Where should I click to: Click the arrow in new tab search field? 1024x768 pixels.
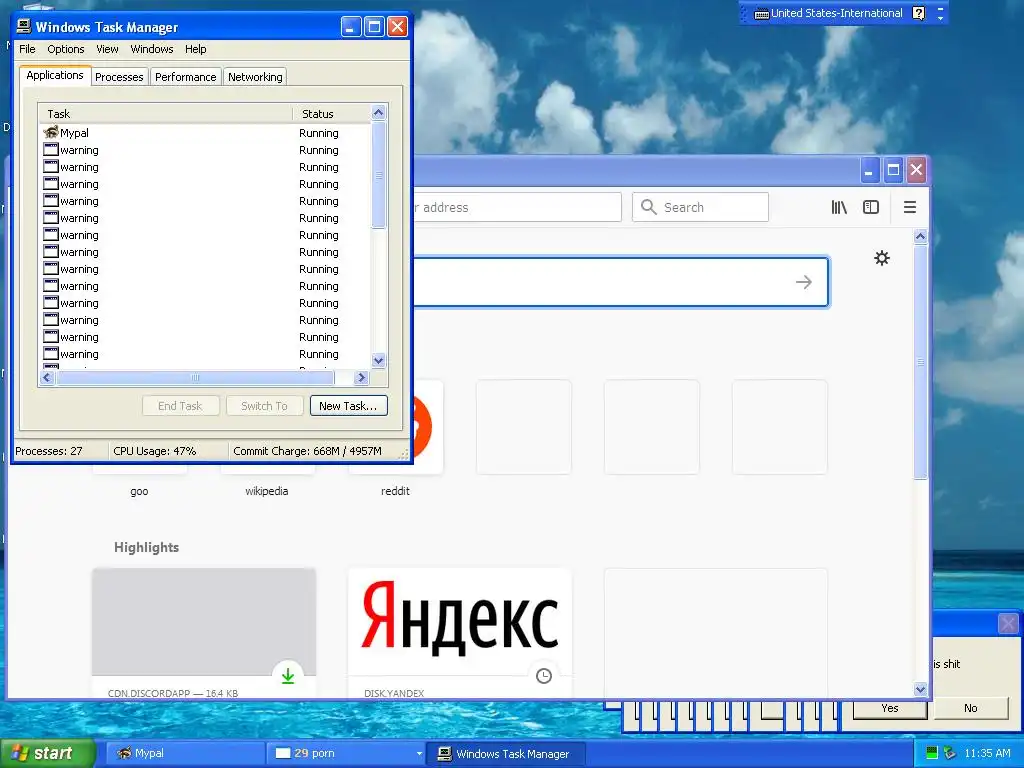click(804, 282)
